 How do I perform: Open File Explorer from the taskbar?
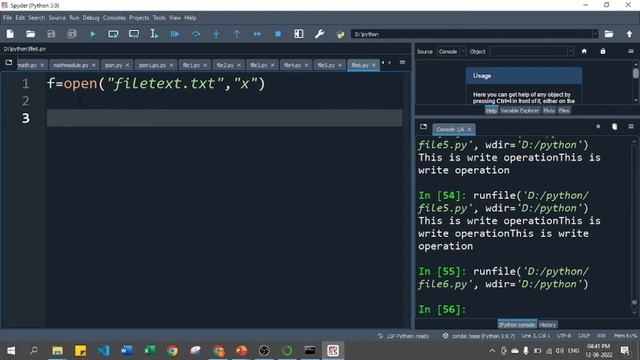click(x=57, y=350)
